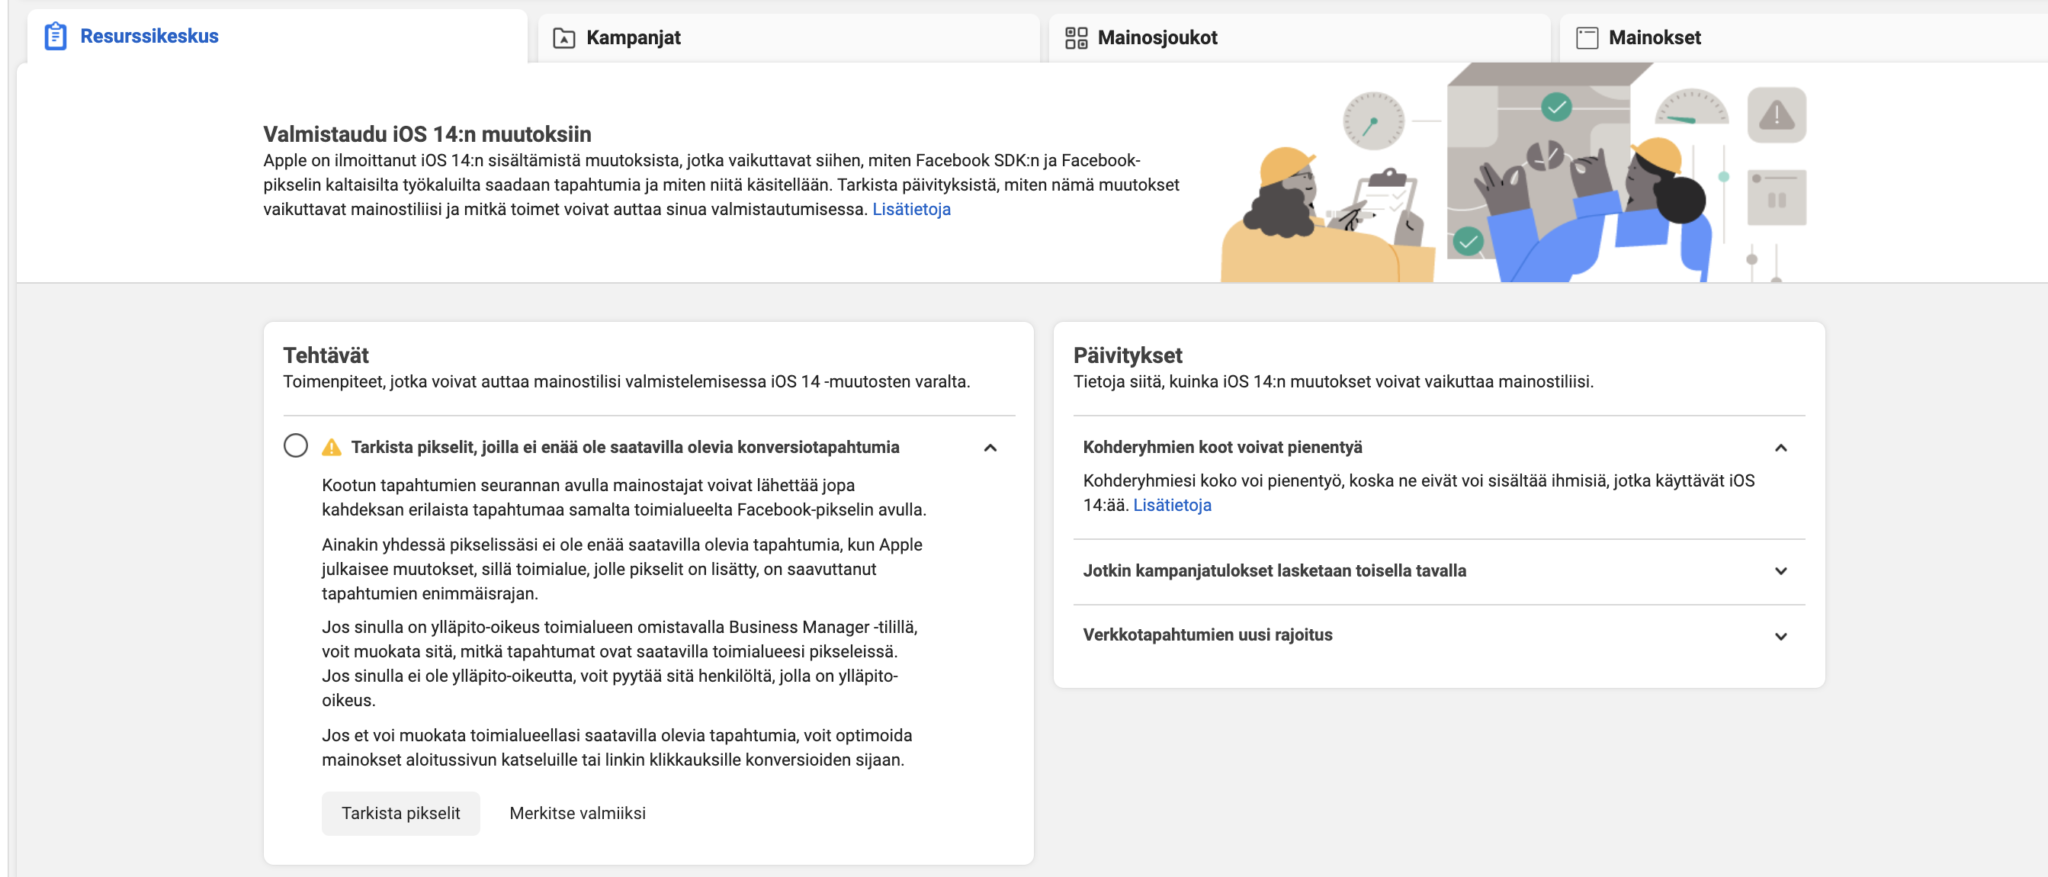Click the Resurssikeskus clipboard icon
The width and height of the screenshot is (2048, 877).
56,36
